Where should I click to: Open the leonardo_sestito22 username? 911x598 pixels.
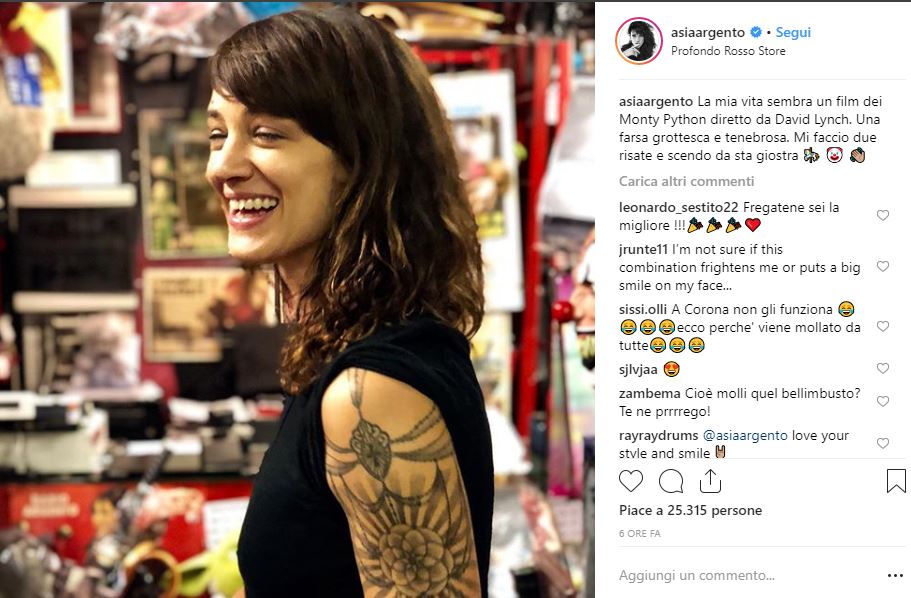tap(678, 207)
